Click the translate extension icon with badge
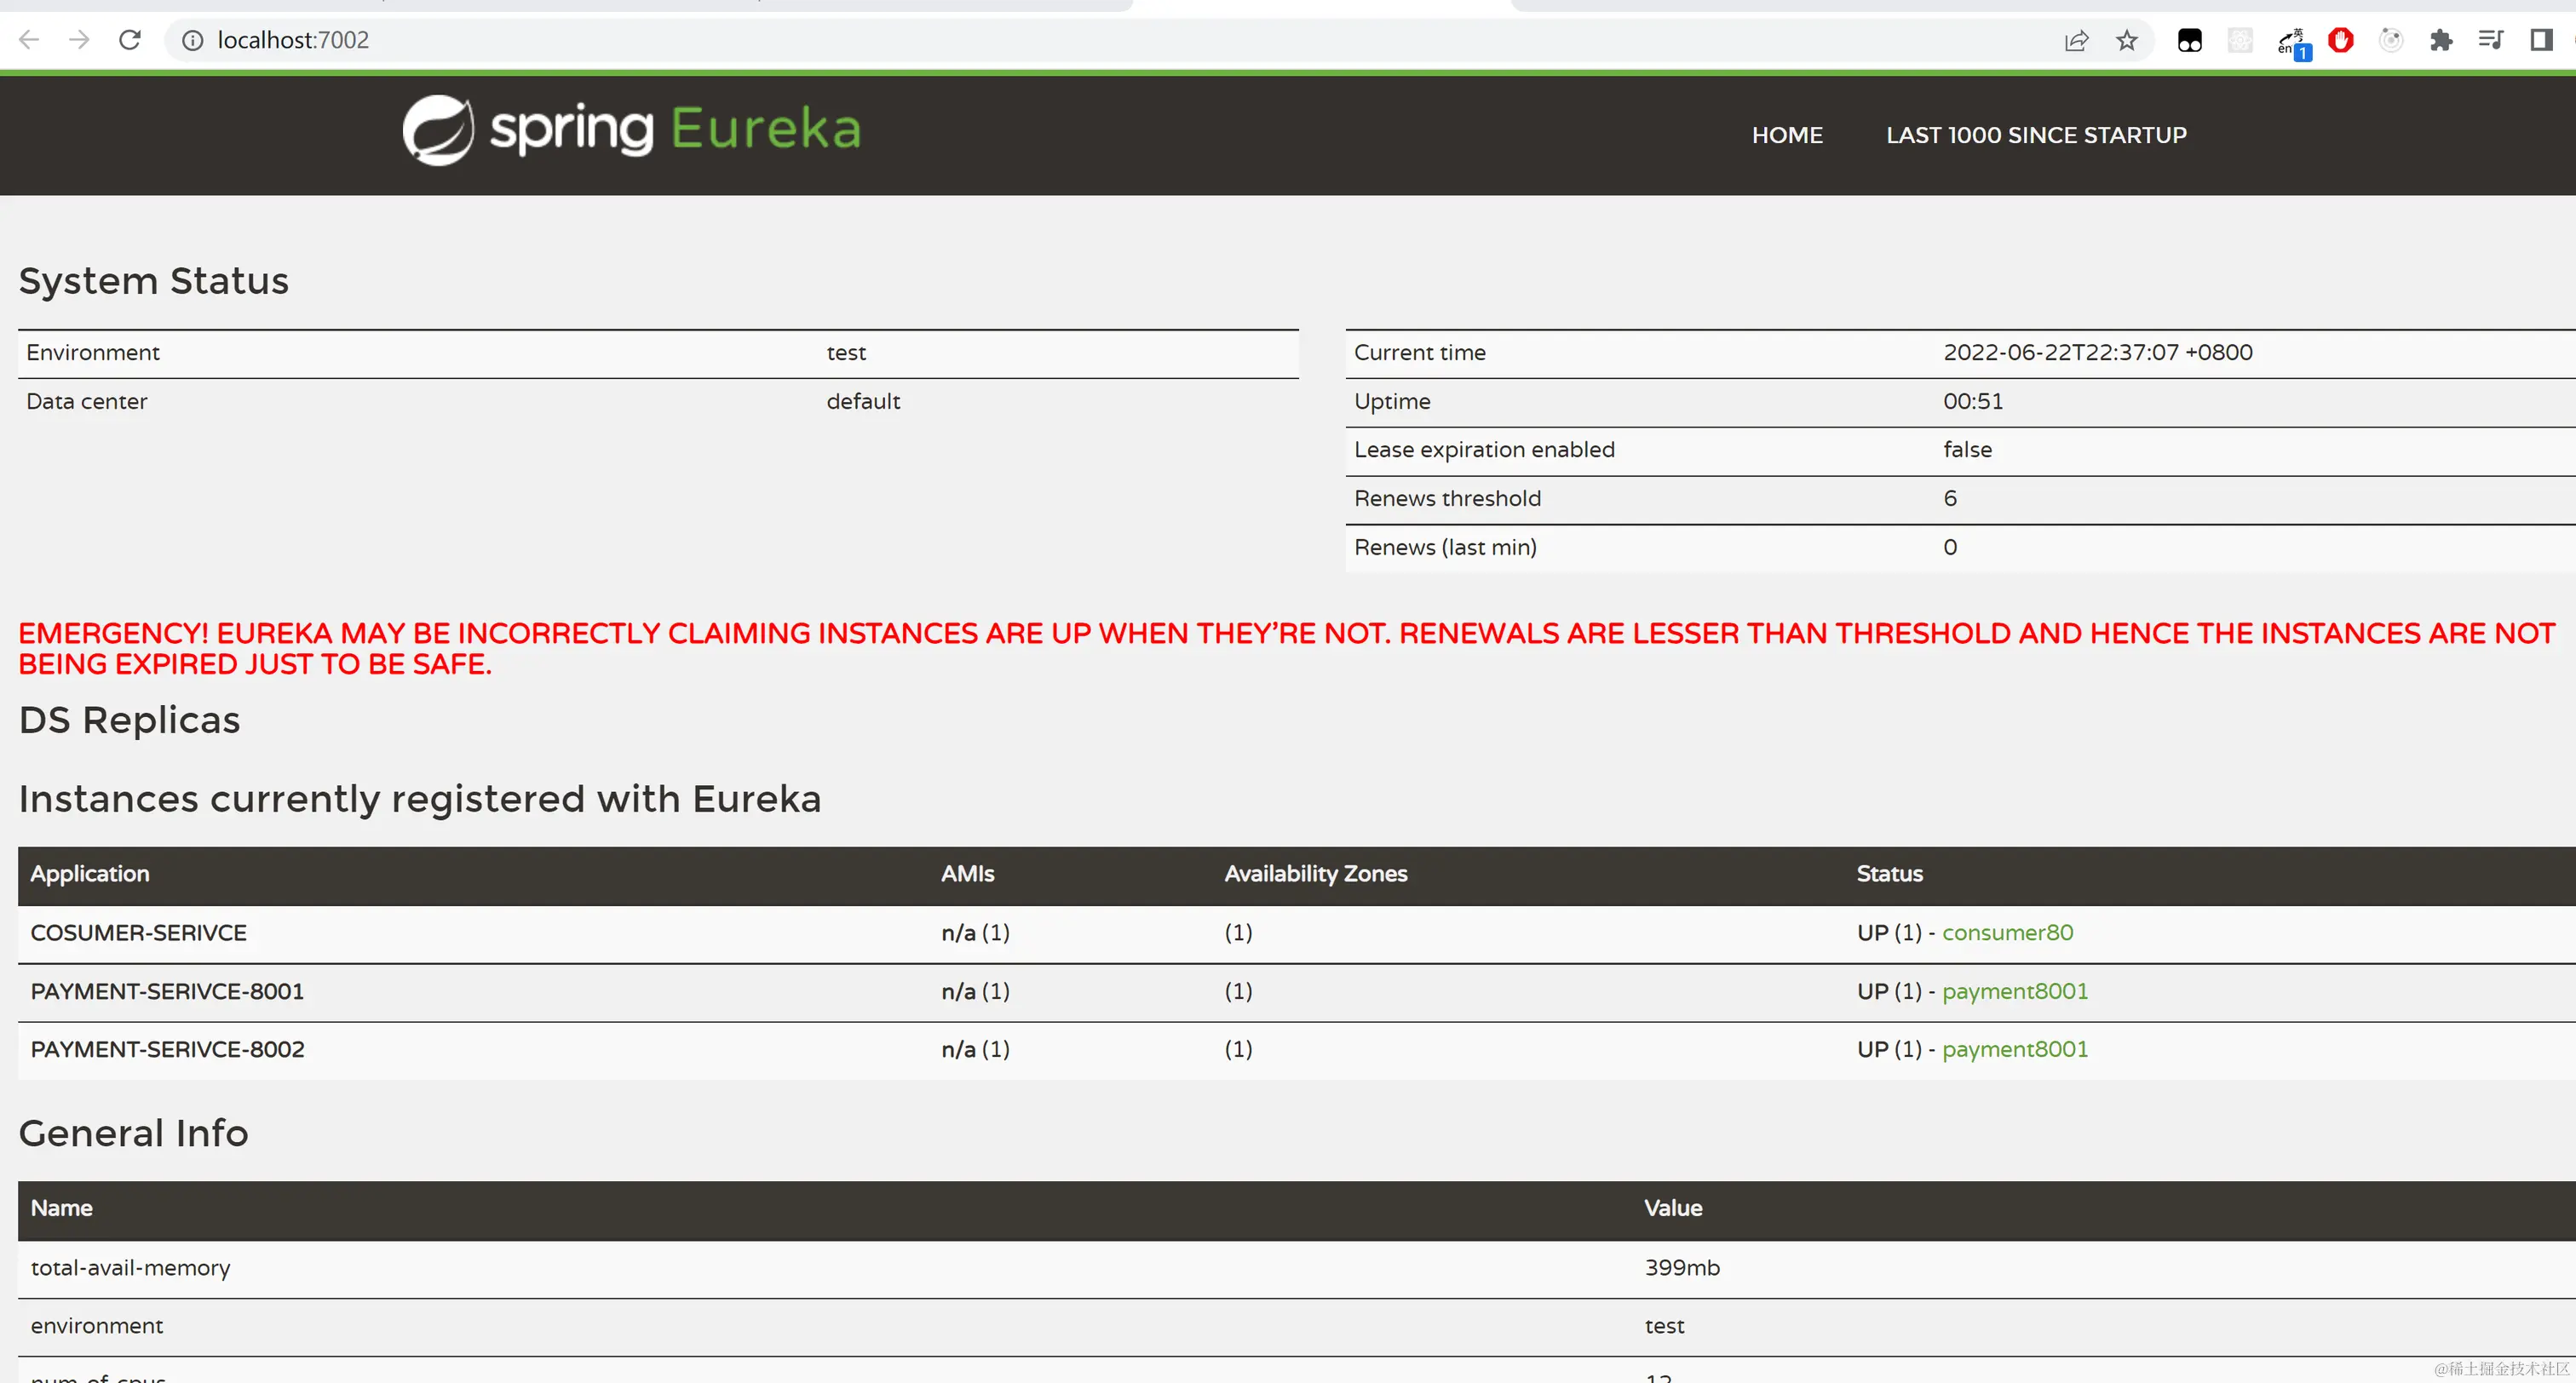Screen dimensions: 2576x1383 click(x=2291, y=42)
